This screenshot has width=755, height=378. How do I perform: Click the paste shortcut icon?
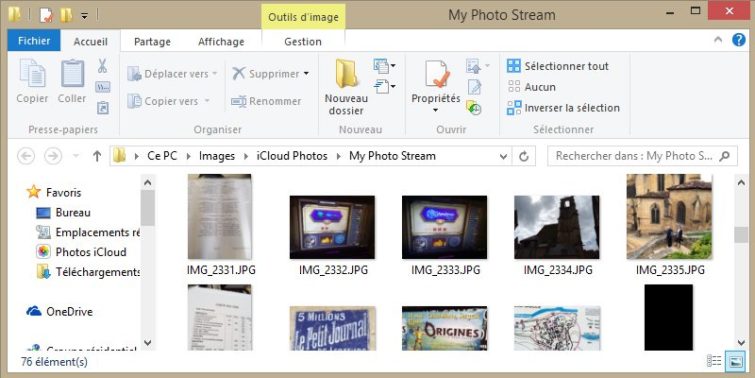click(x=102, y=107)
